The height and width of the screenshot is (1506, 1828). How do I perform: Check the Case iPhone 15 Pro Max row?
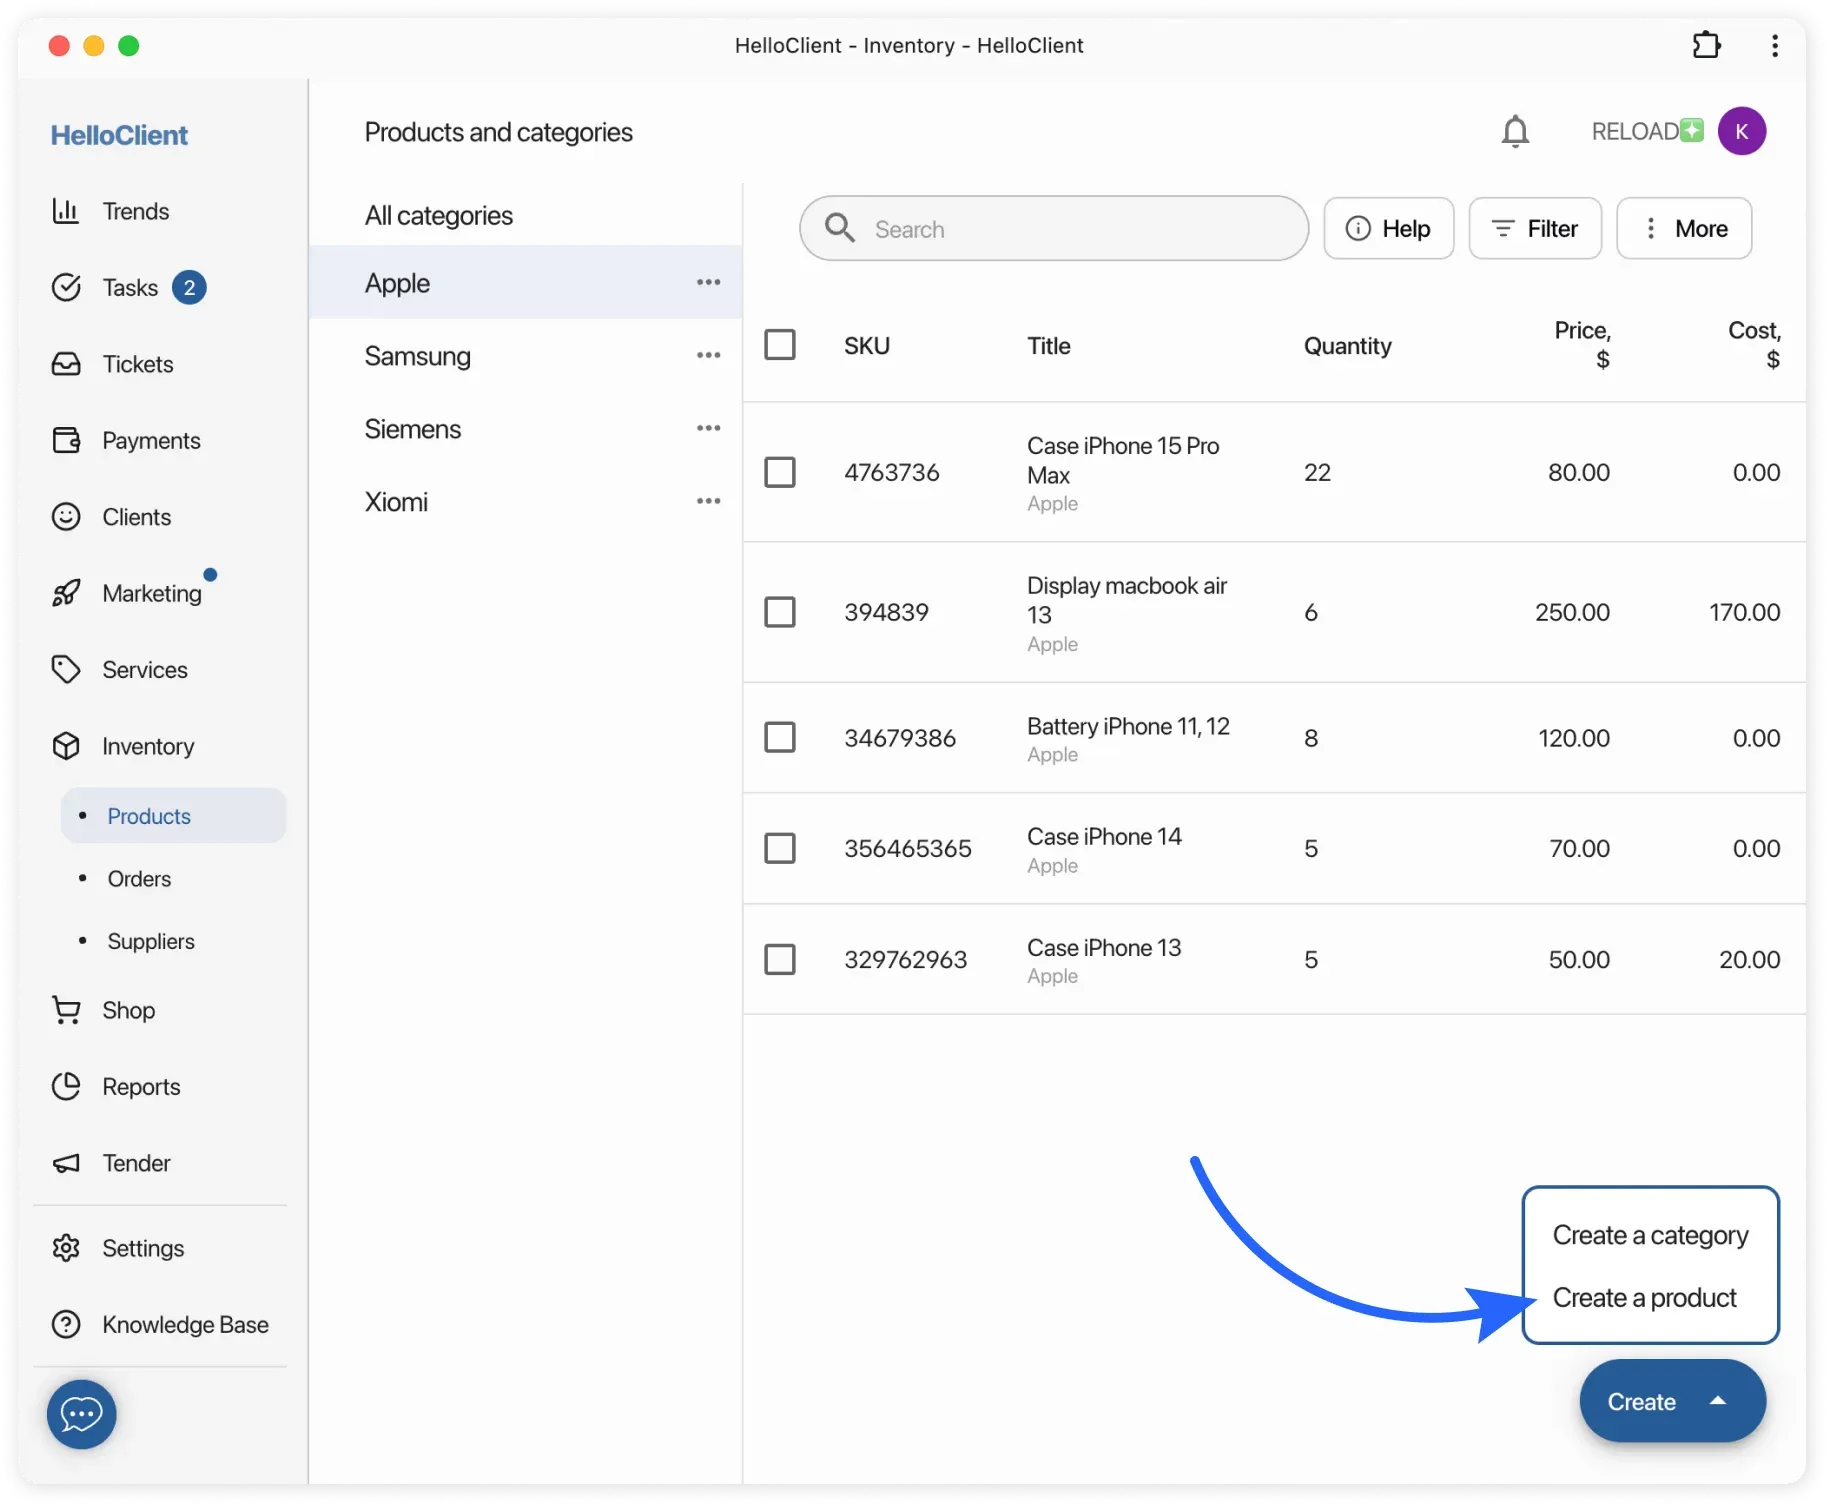(781, 471)
